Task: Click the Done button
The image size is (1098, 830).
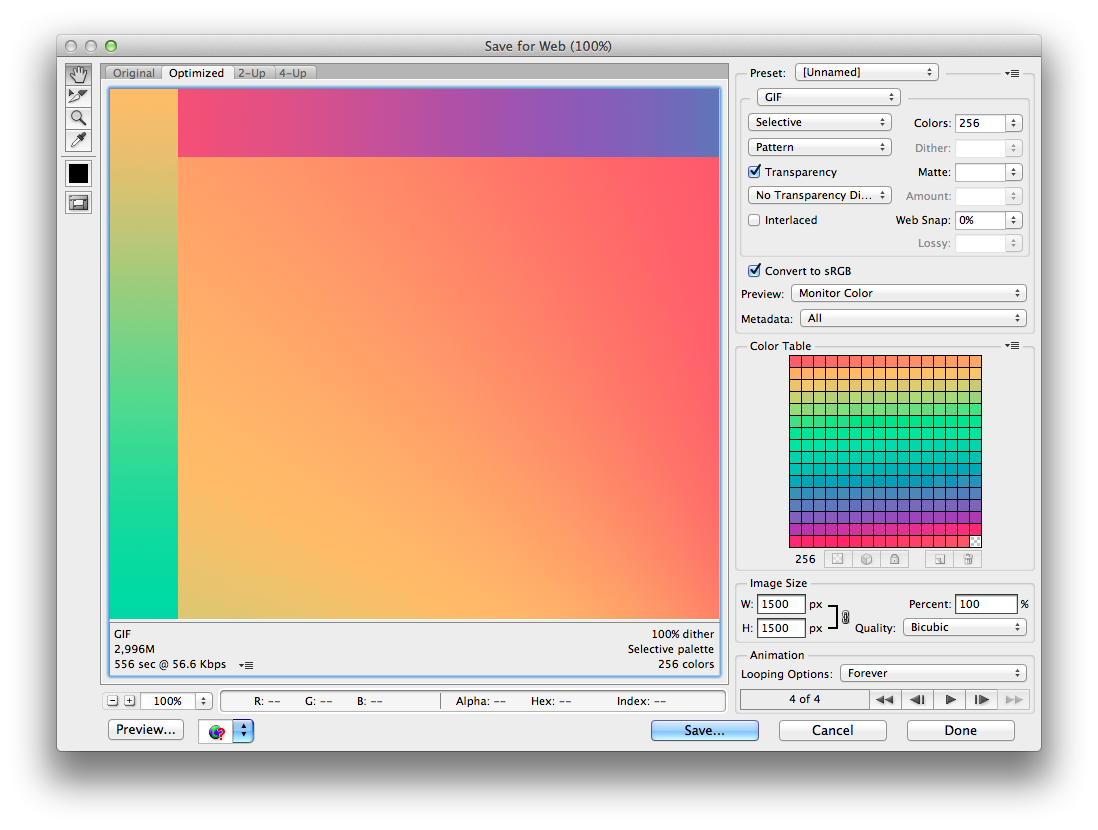Action: pos(961,731)
